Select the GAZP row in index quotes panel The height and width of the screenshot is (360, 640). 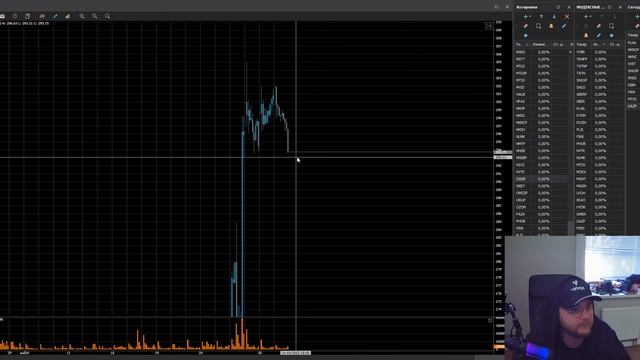pyautogui.click(x=600, y=221)
